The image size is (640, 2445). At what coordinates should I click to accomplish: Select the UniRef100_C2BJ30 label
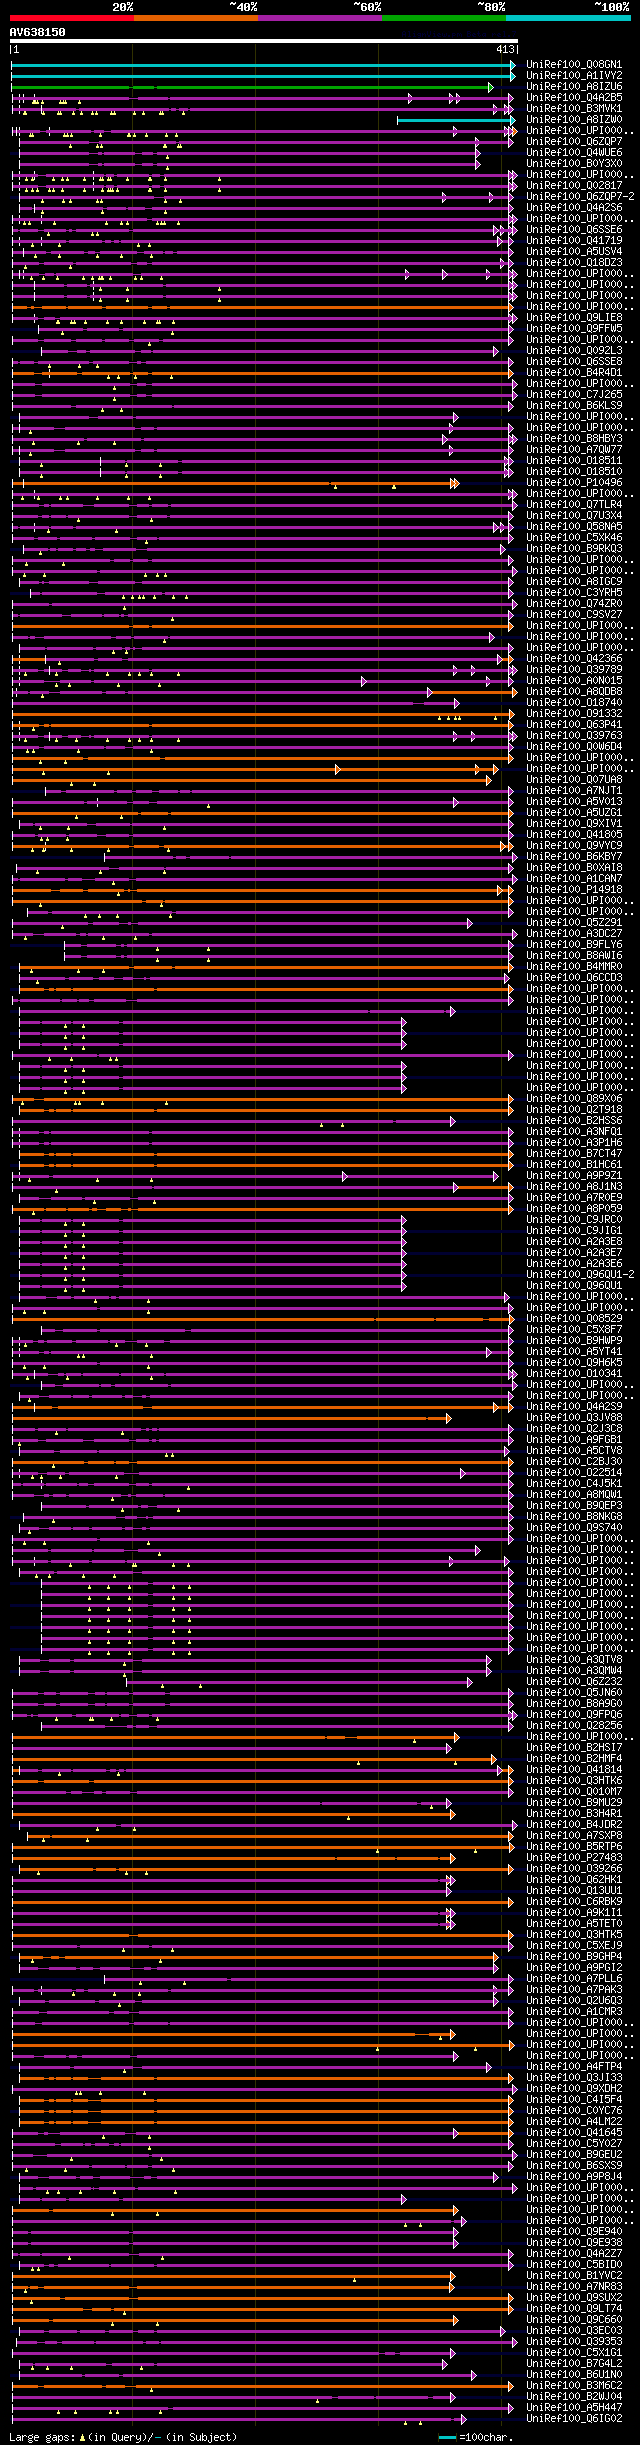pyautogui.click(x=574, y=1462)
